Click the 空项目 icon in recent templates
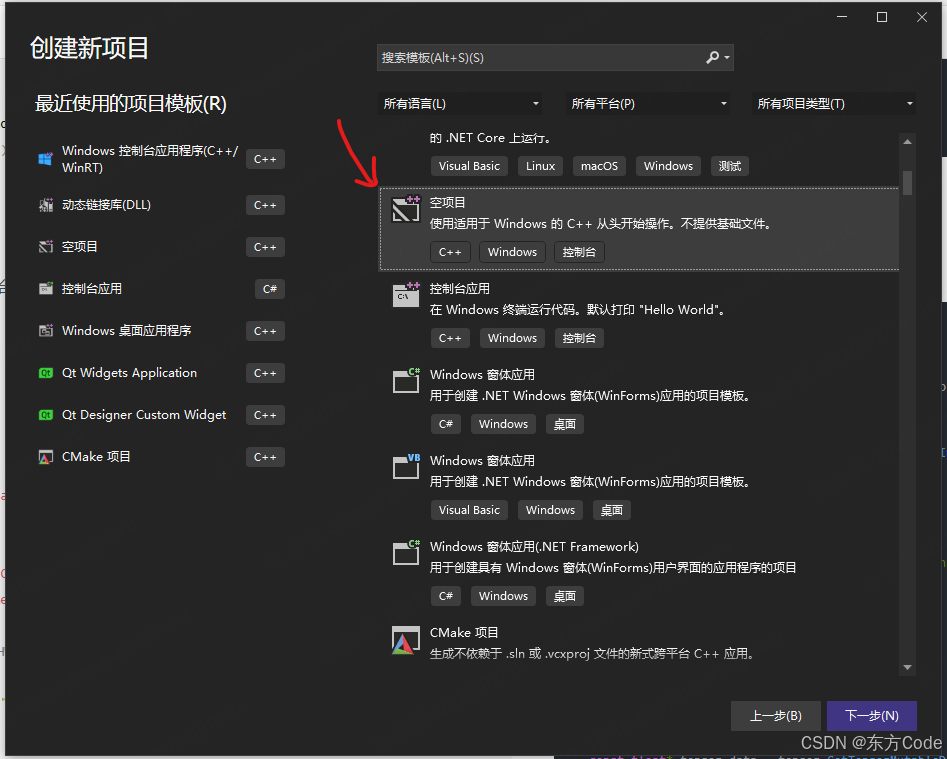 (x=46, y=247)
